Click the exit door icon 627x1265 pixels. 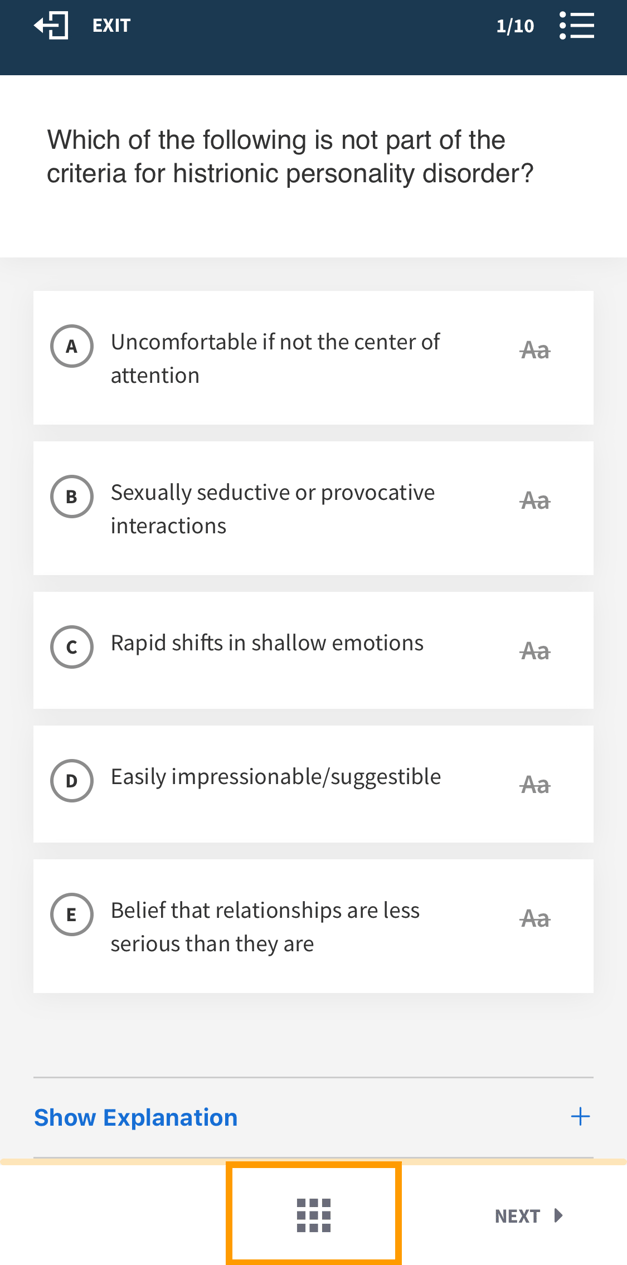tap(51, 26)
